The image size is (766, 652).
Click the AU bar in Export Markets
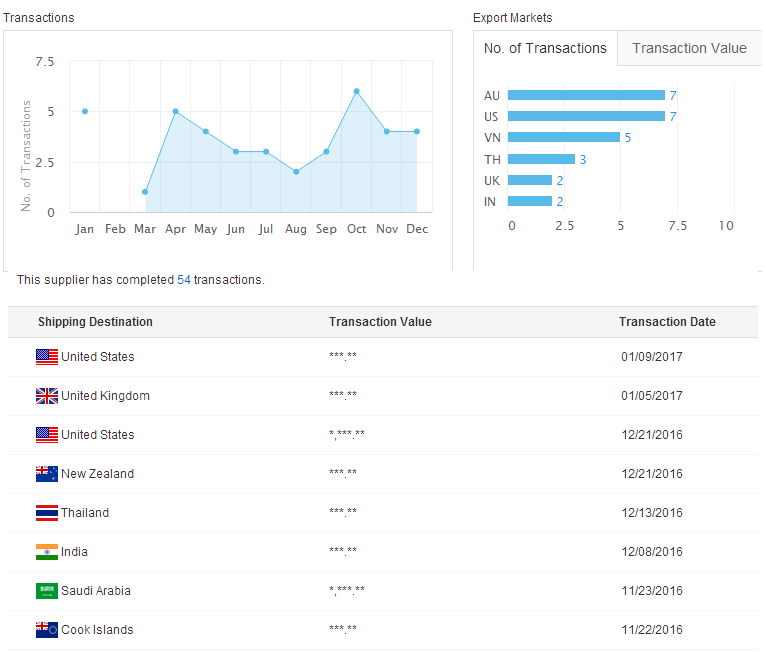pyautogui.click(x=586, y=95)
